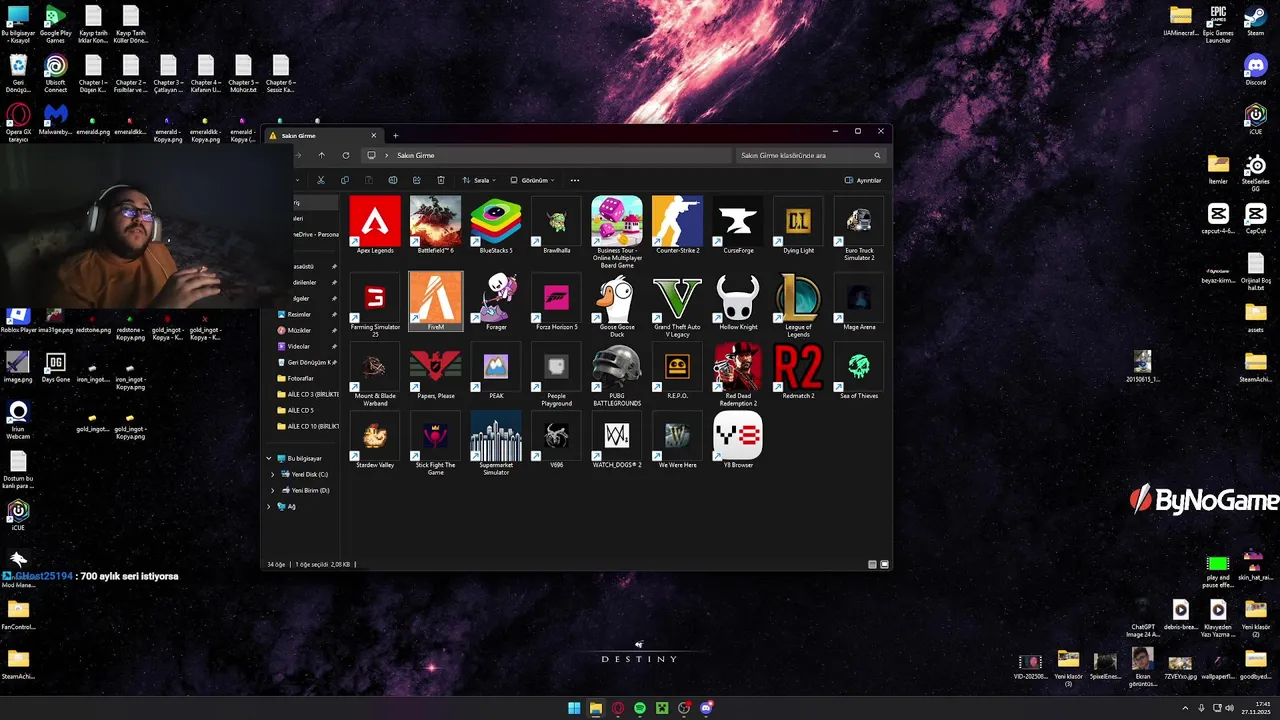
Task: Select the Forza Horizon 5 icon
Action: click(556, 301)
